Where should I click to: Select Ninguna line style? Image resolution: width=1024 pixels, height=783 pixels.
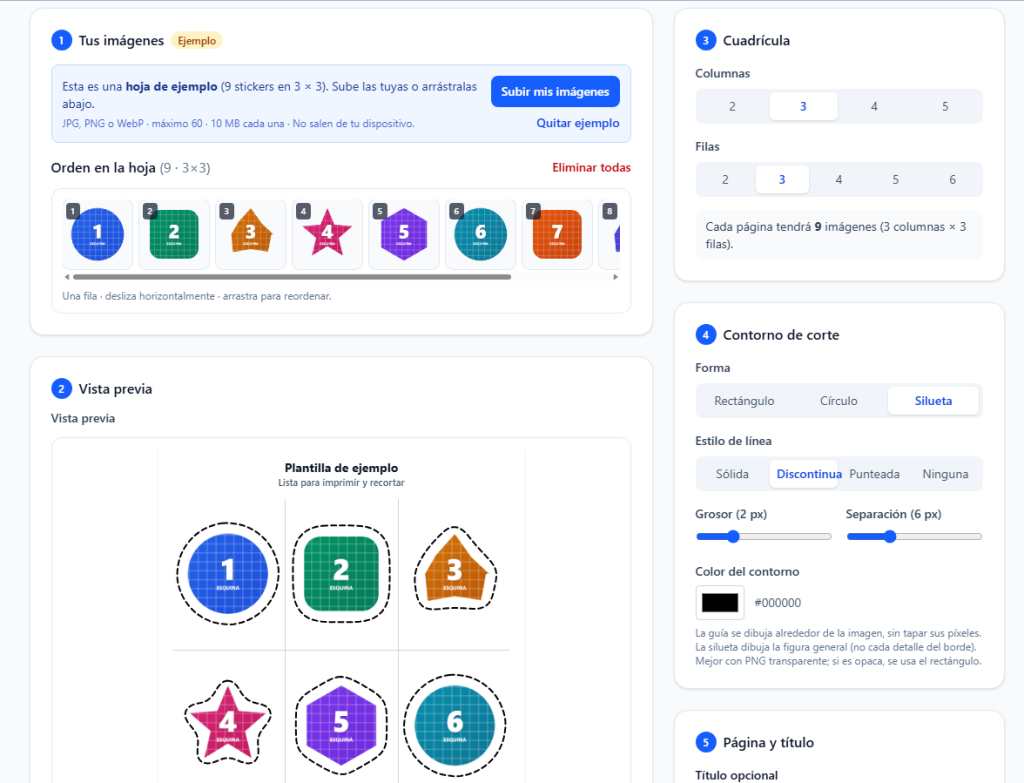[x=945, y=474]
